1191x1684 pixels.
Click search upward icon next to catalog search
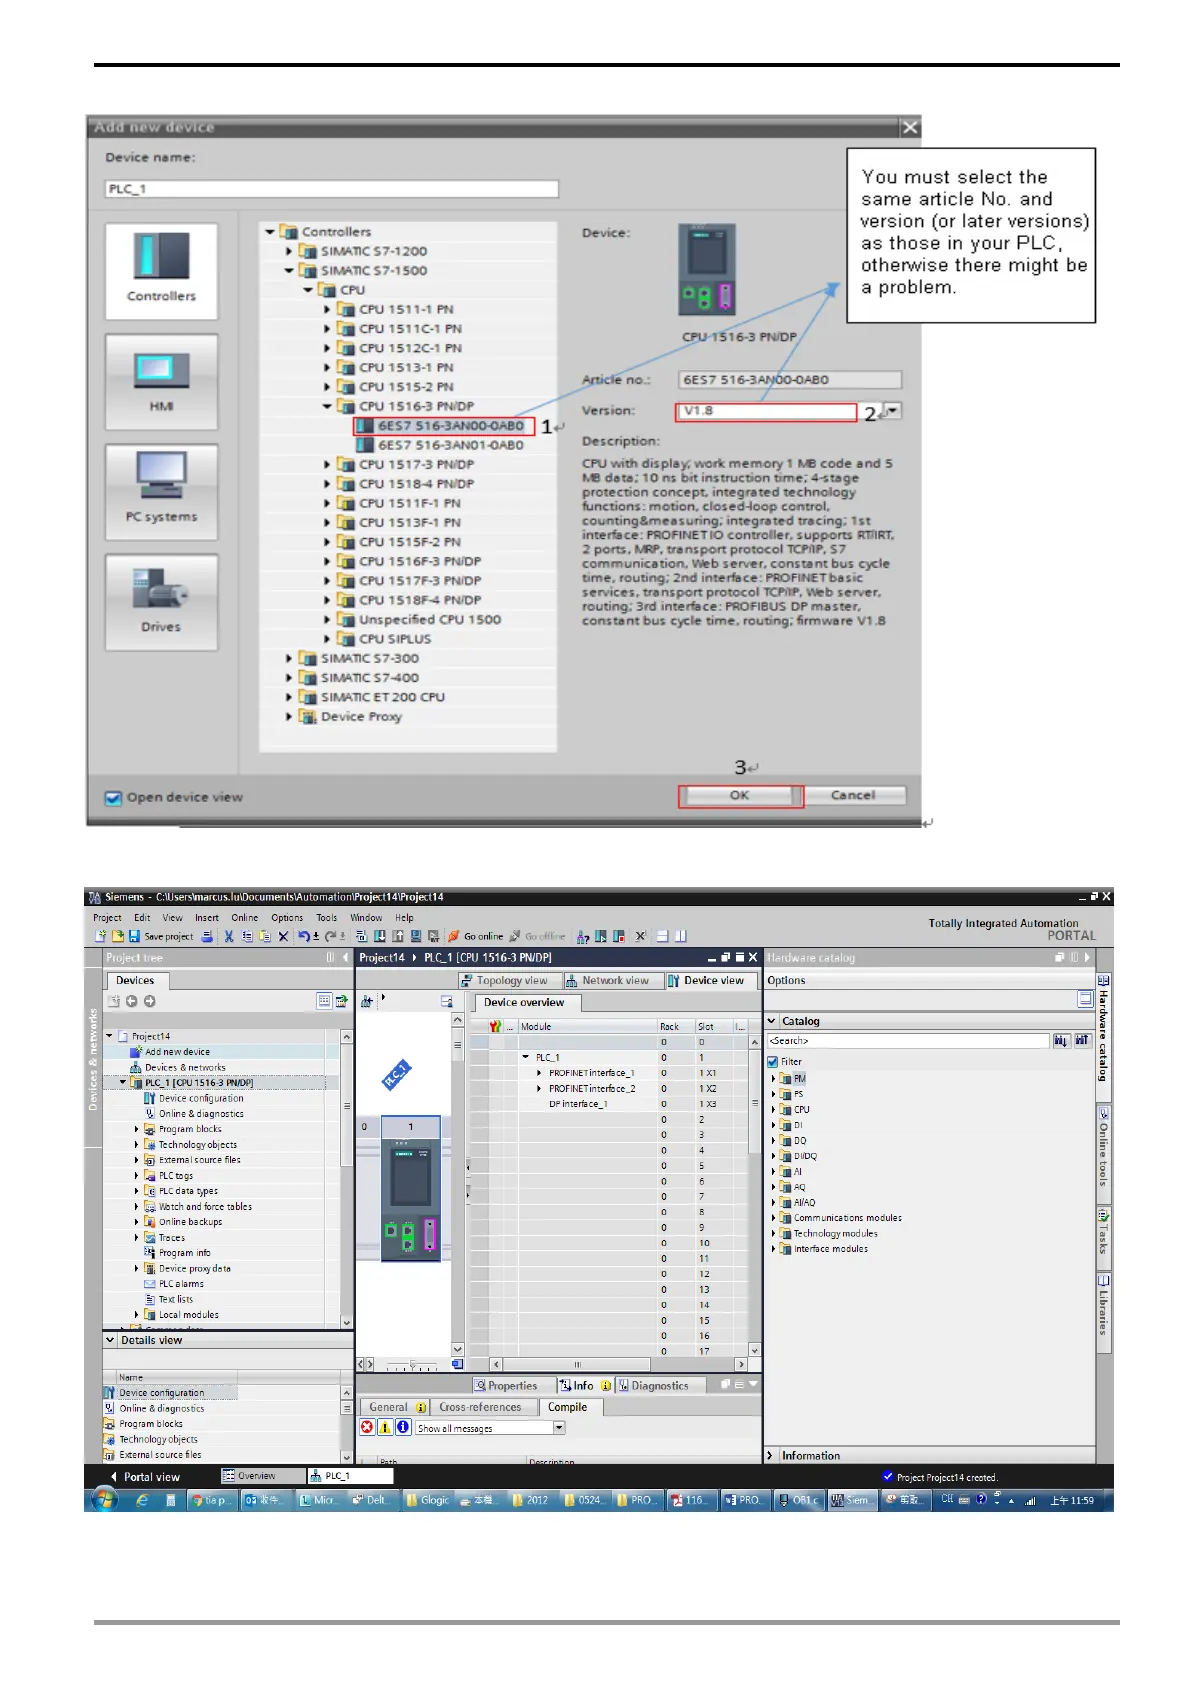coord(1081,1041)
